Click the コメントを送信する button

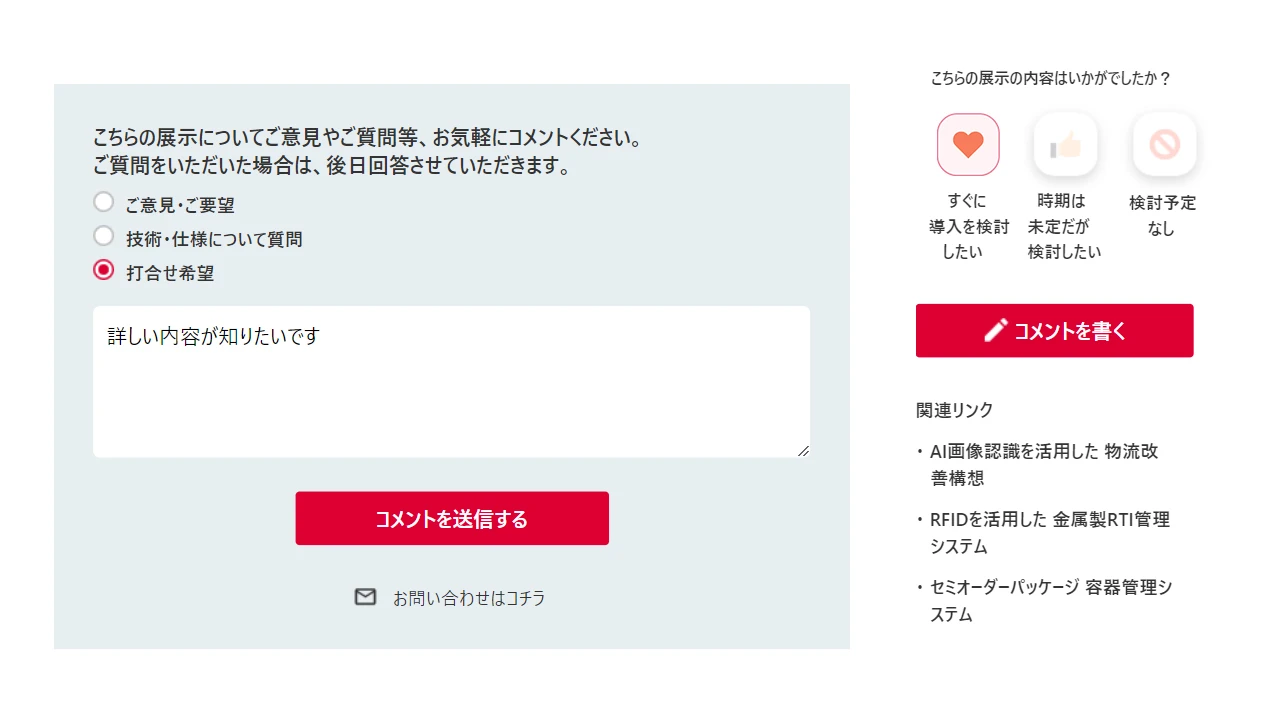click(x=452, y=518)
